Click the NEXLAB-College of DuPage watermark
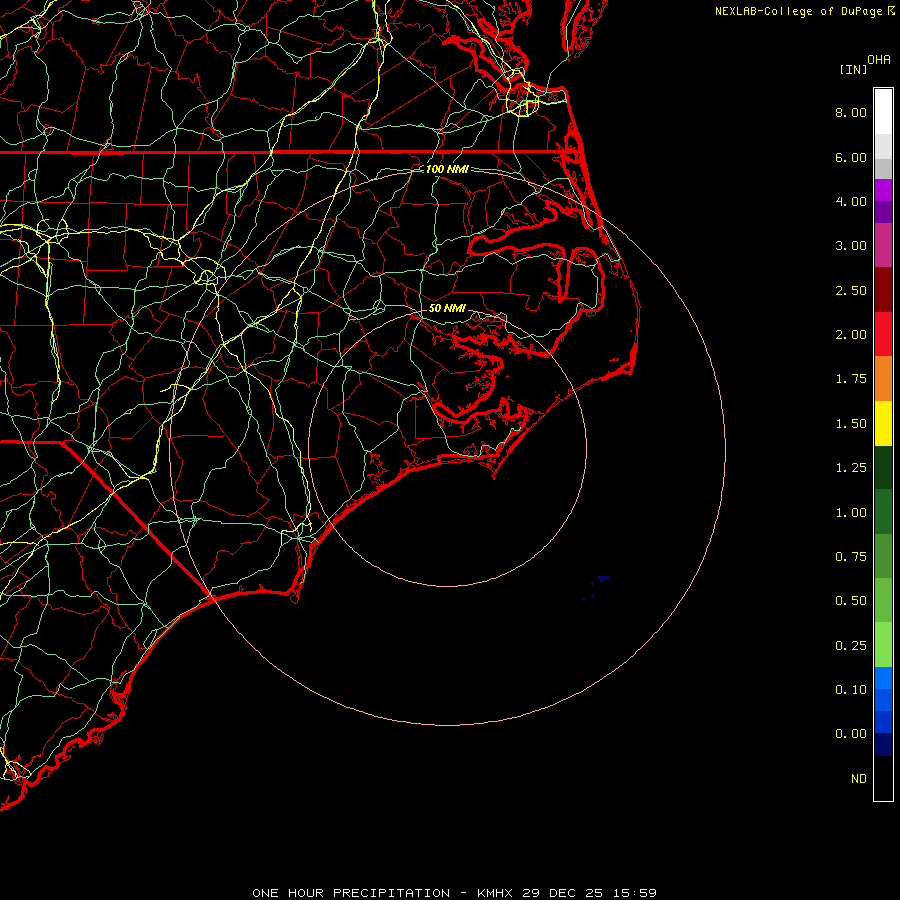Image resolution: width=900 pixels, height=900 pixels. 804,11
